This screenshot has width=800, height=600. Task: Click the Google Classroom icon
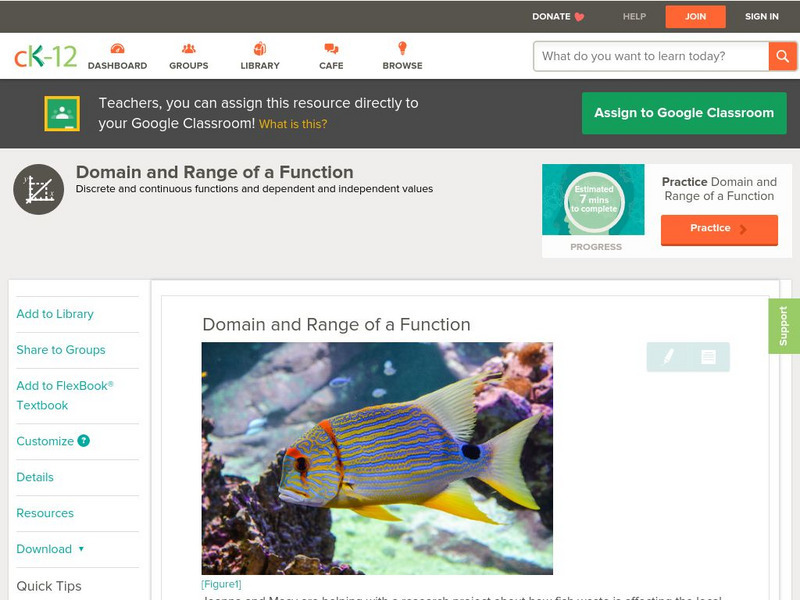pos(62,113)
